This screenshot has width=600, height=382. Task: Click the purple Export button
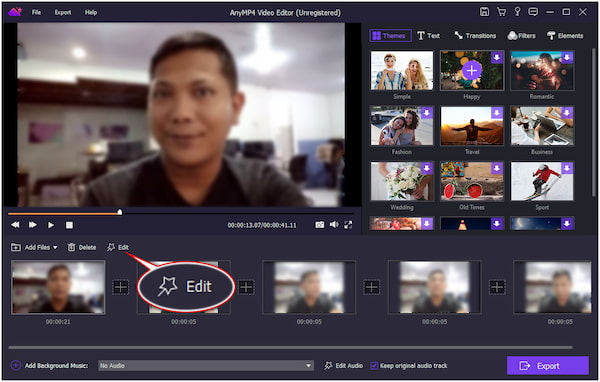[548, 366]
